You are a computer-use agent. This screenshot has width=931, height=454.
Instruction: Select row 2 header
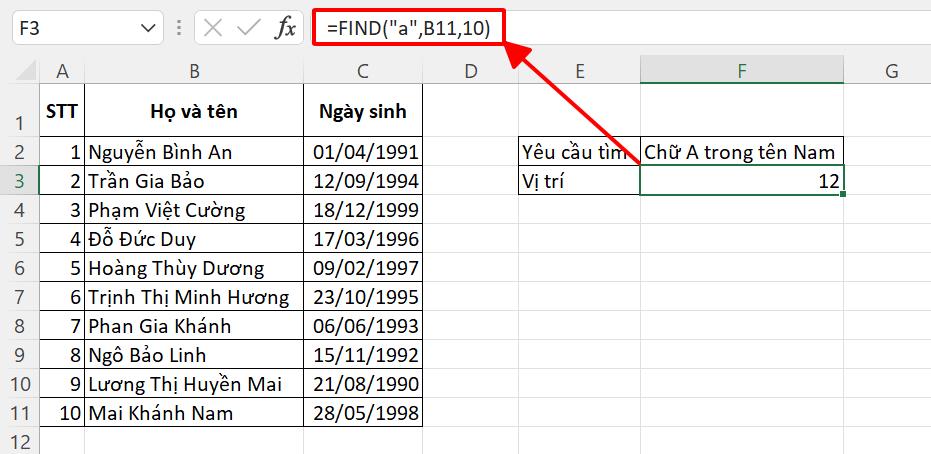point(20,152)
